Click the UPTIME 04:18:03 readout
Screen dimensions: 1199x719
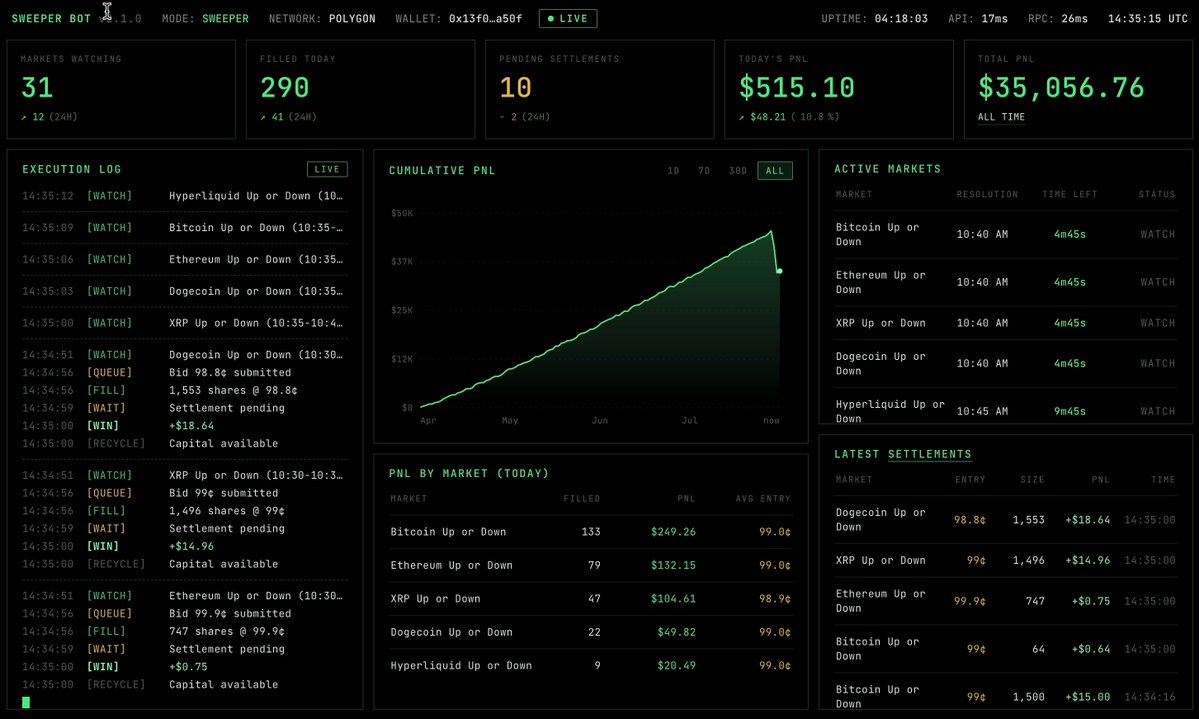click(x=875, y=18)
